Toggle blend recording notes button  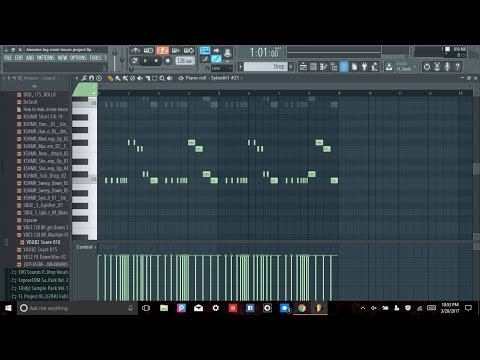click(176, 51)
